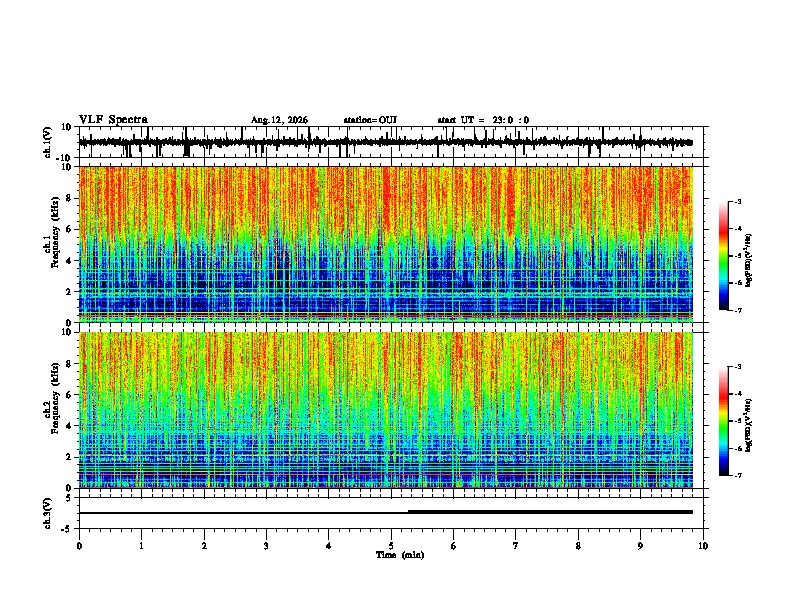Select the '1' tick on the Time axis
The width and height of the screenshot is (792, 612).
click(x=141, y=546)
